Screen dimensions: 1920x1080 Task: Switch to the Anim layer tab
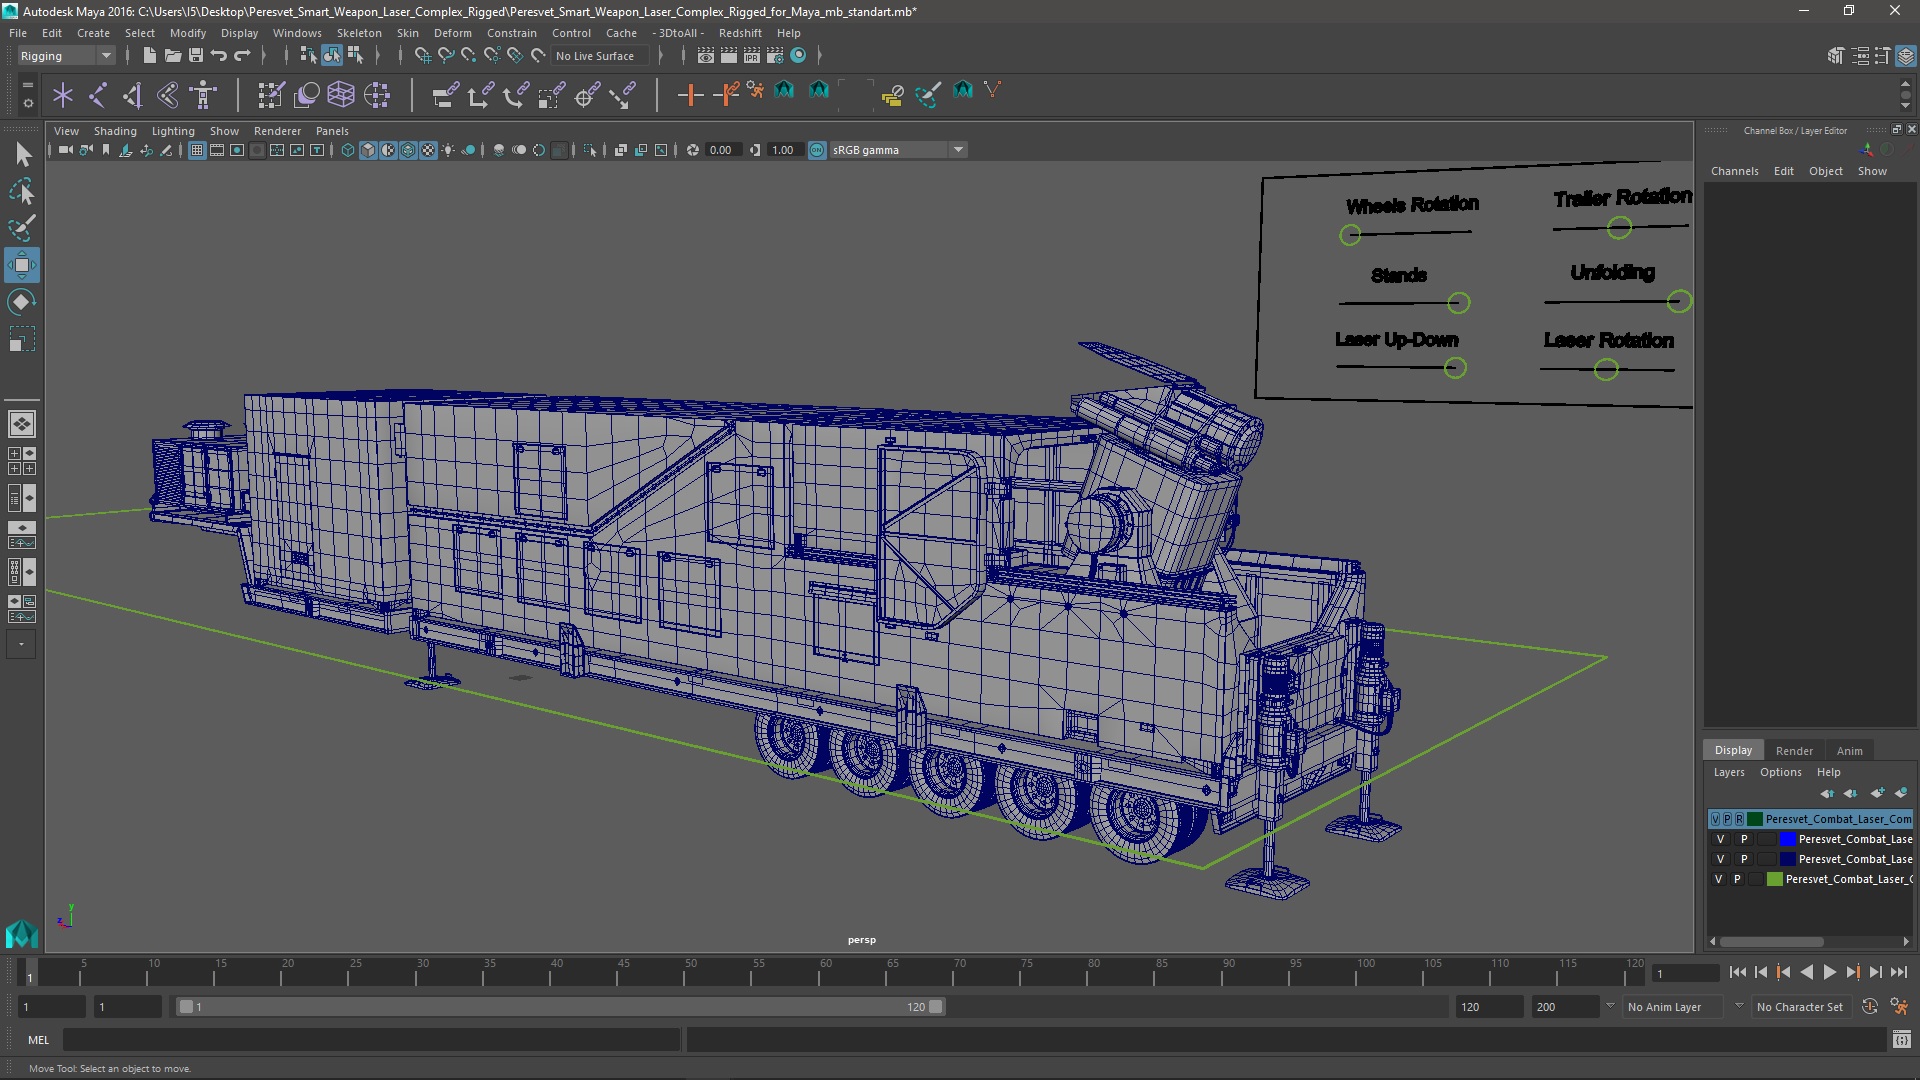pos(1849,751)
